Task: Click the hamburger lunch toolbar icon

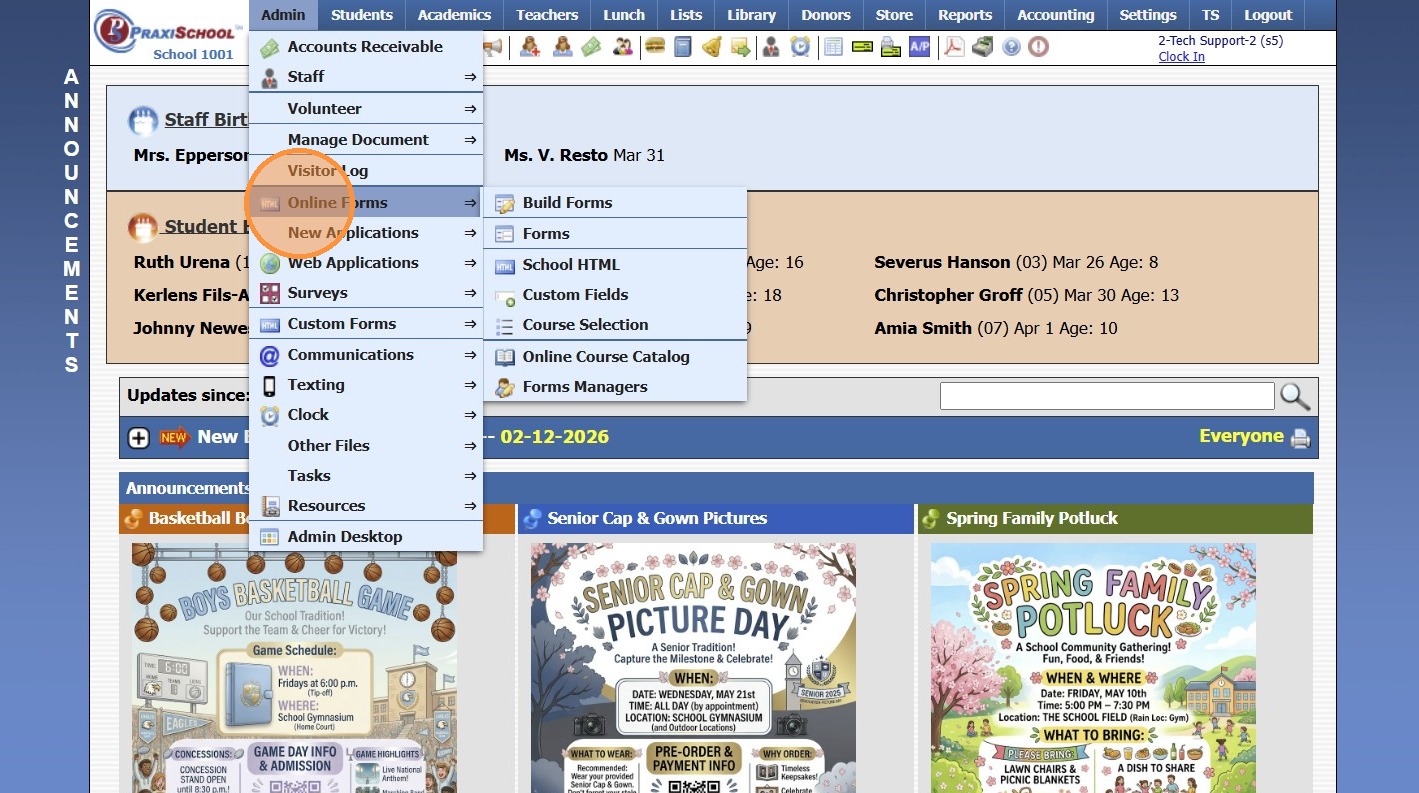Action: 655,46
